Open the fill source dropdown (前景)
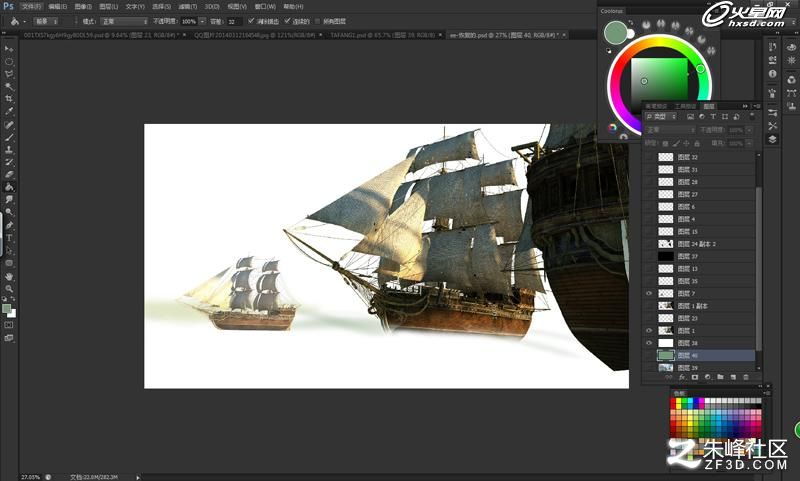This screenshot has width=800, height=481. point(46,21)
